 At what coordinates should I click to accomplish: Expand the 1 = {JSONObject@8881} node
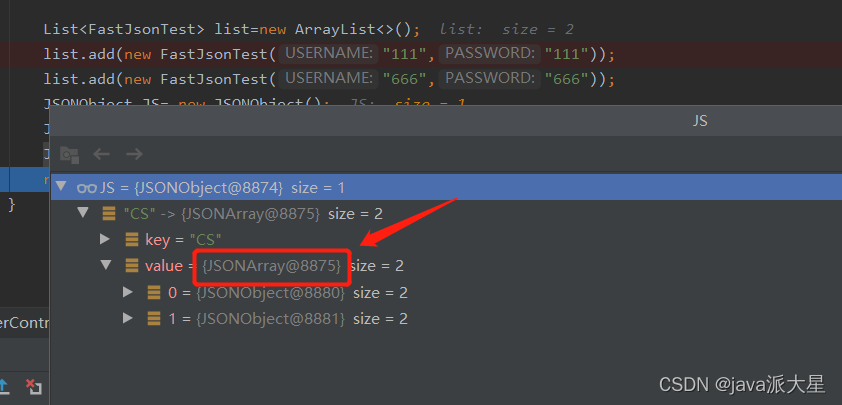(128, 318)
